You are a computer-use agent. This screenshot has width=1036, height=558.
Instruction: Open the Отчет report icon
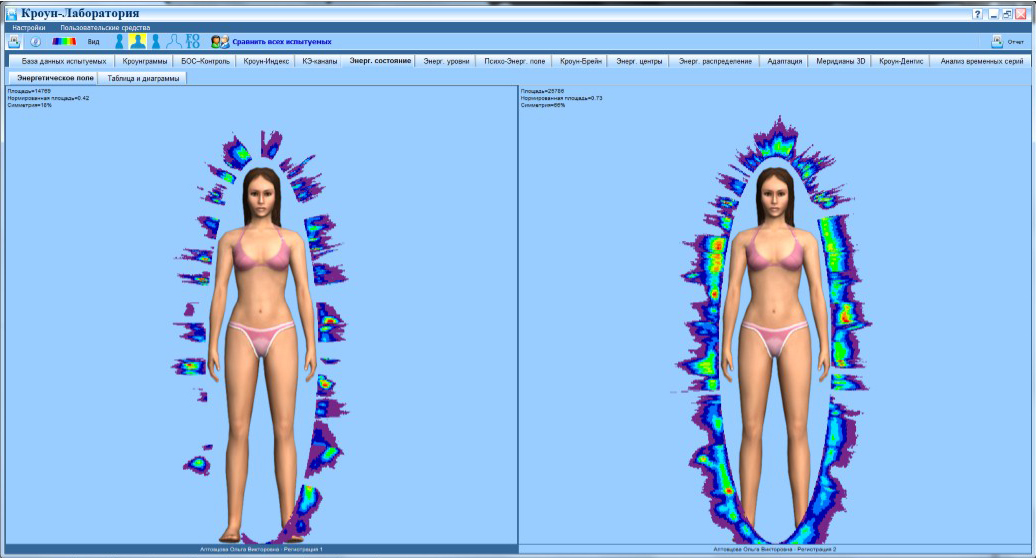pos(997,42)
